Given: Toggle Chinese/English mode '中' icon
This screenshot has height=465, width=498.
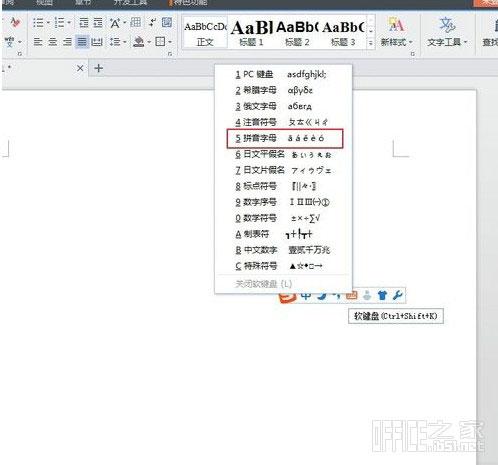Looking at the screenshot, I should (306, 296).
